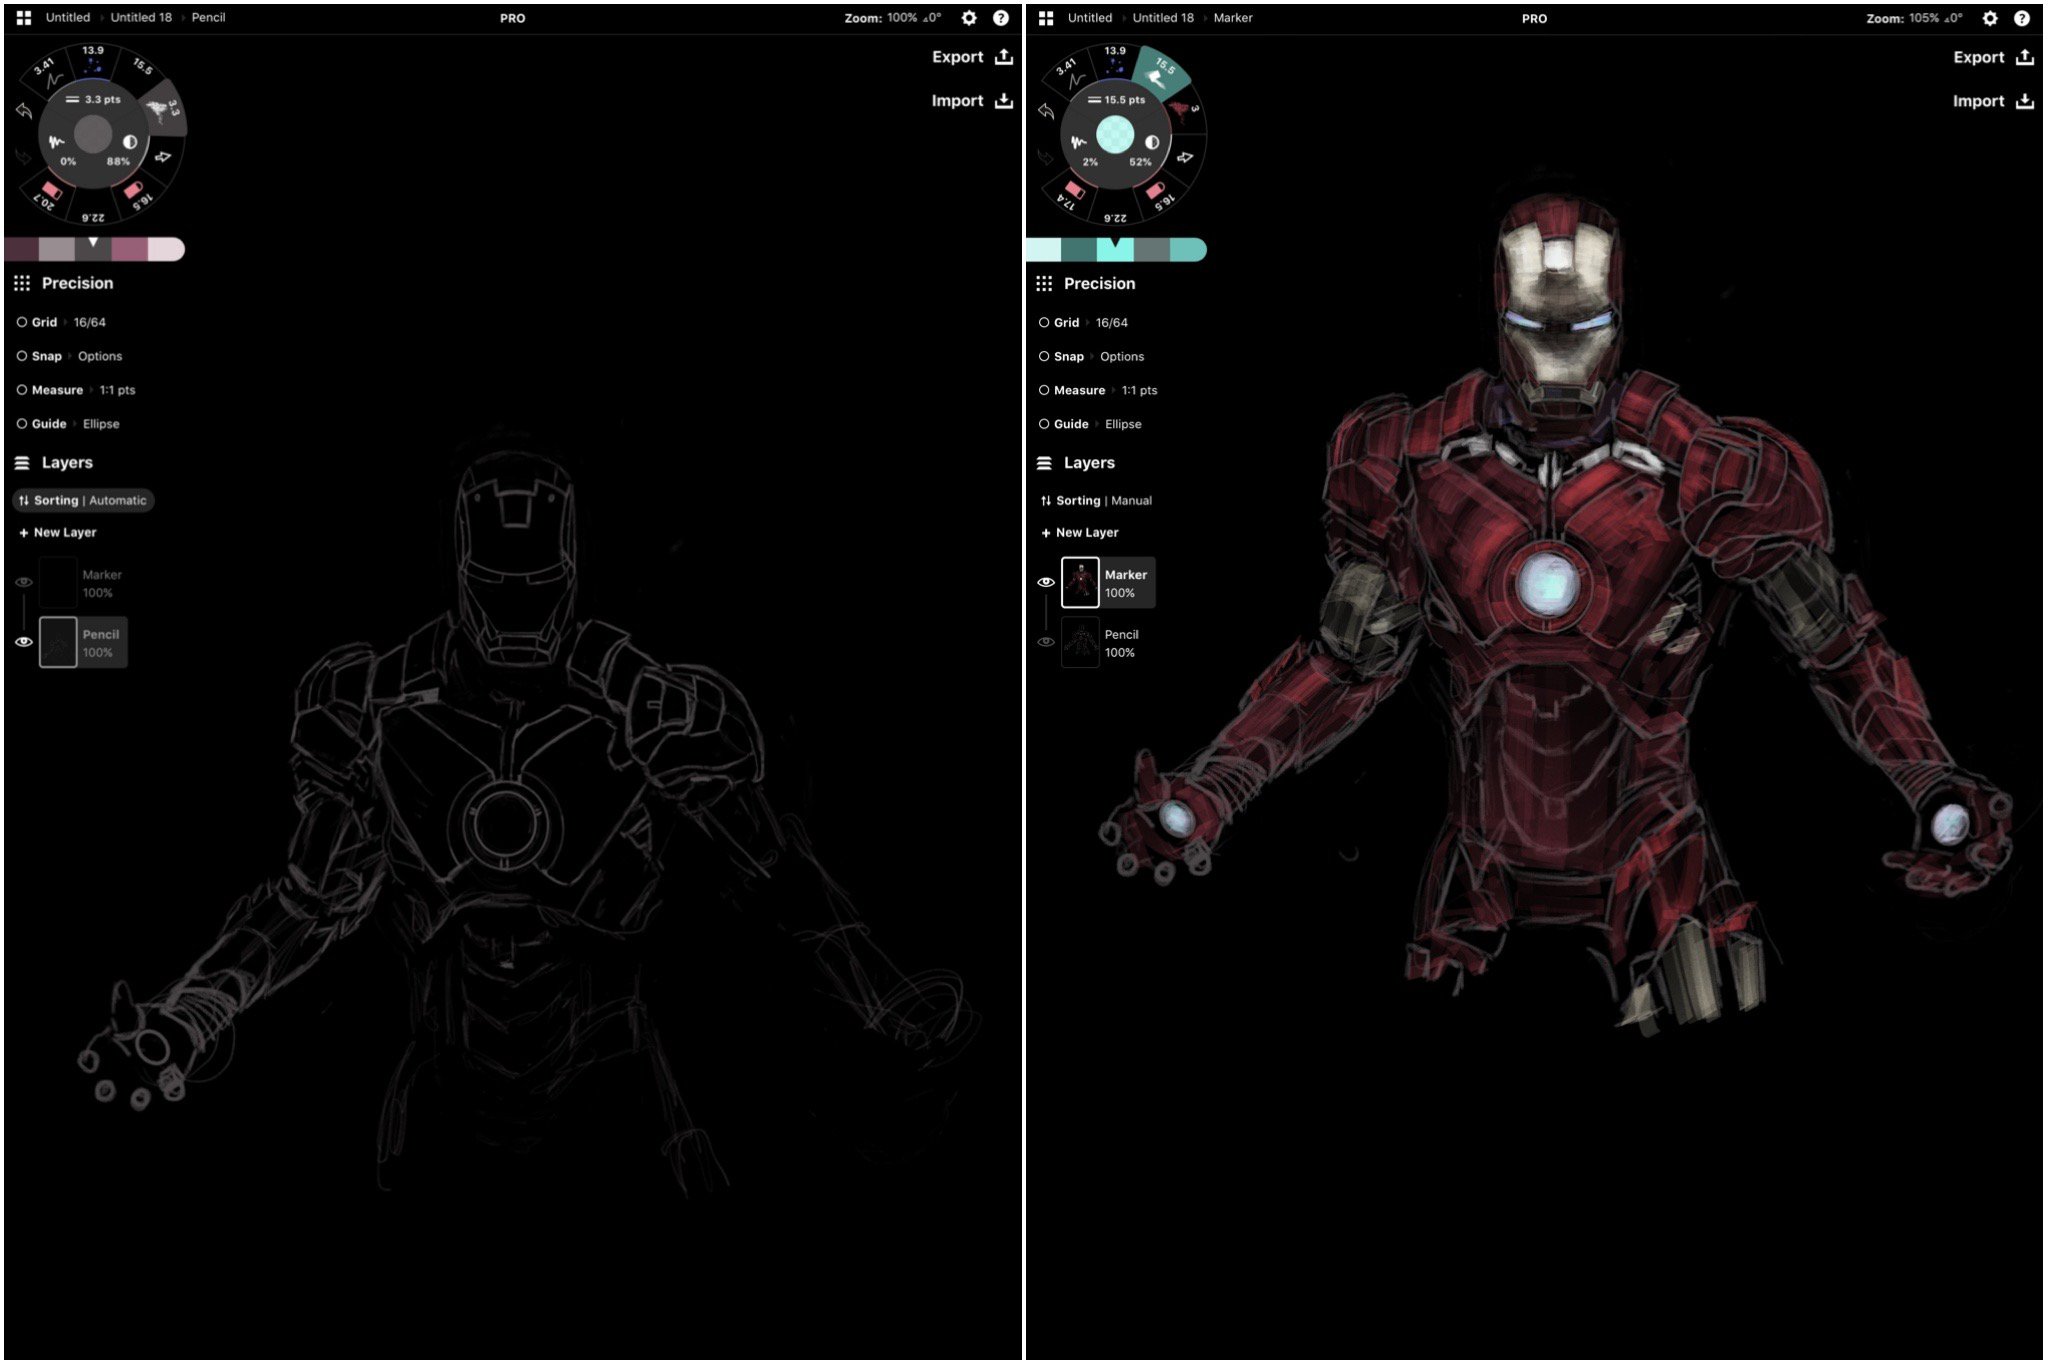This screenshot has height=1365, width=2048.
Task: Click the redo arrow beside the left wheel
Action: pyautogui.click(x=24, y=157)
